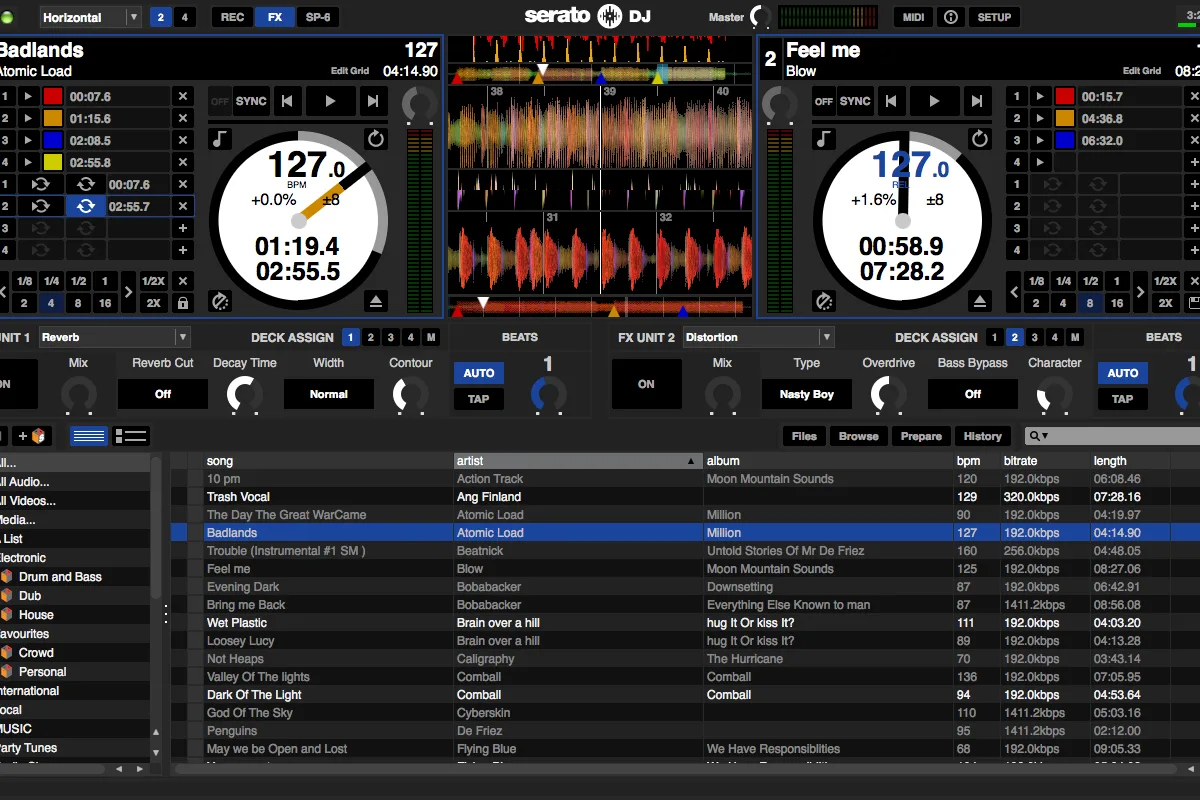
Task: Switch library to album art list view
Action: [130, 436]
